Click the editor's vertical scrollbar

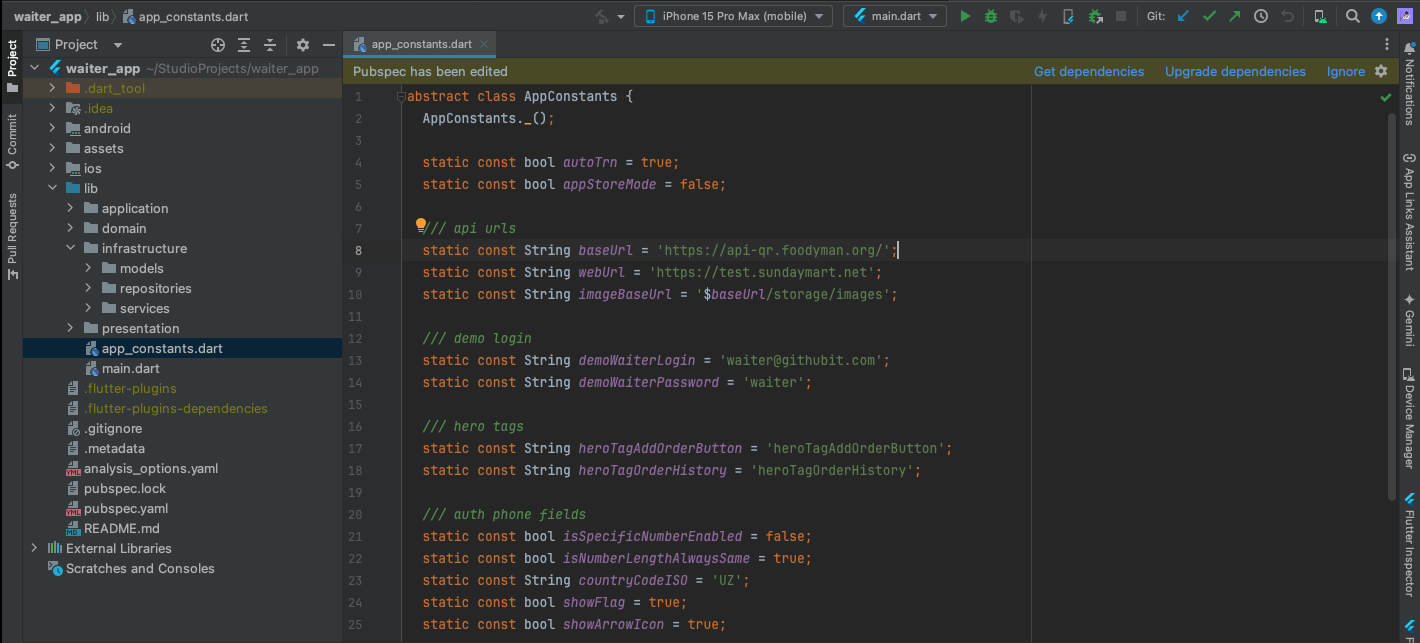click(x=1391, y=300)
